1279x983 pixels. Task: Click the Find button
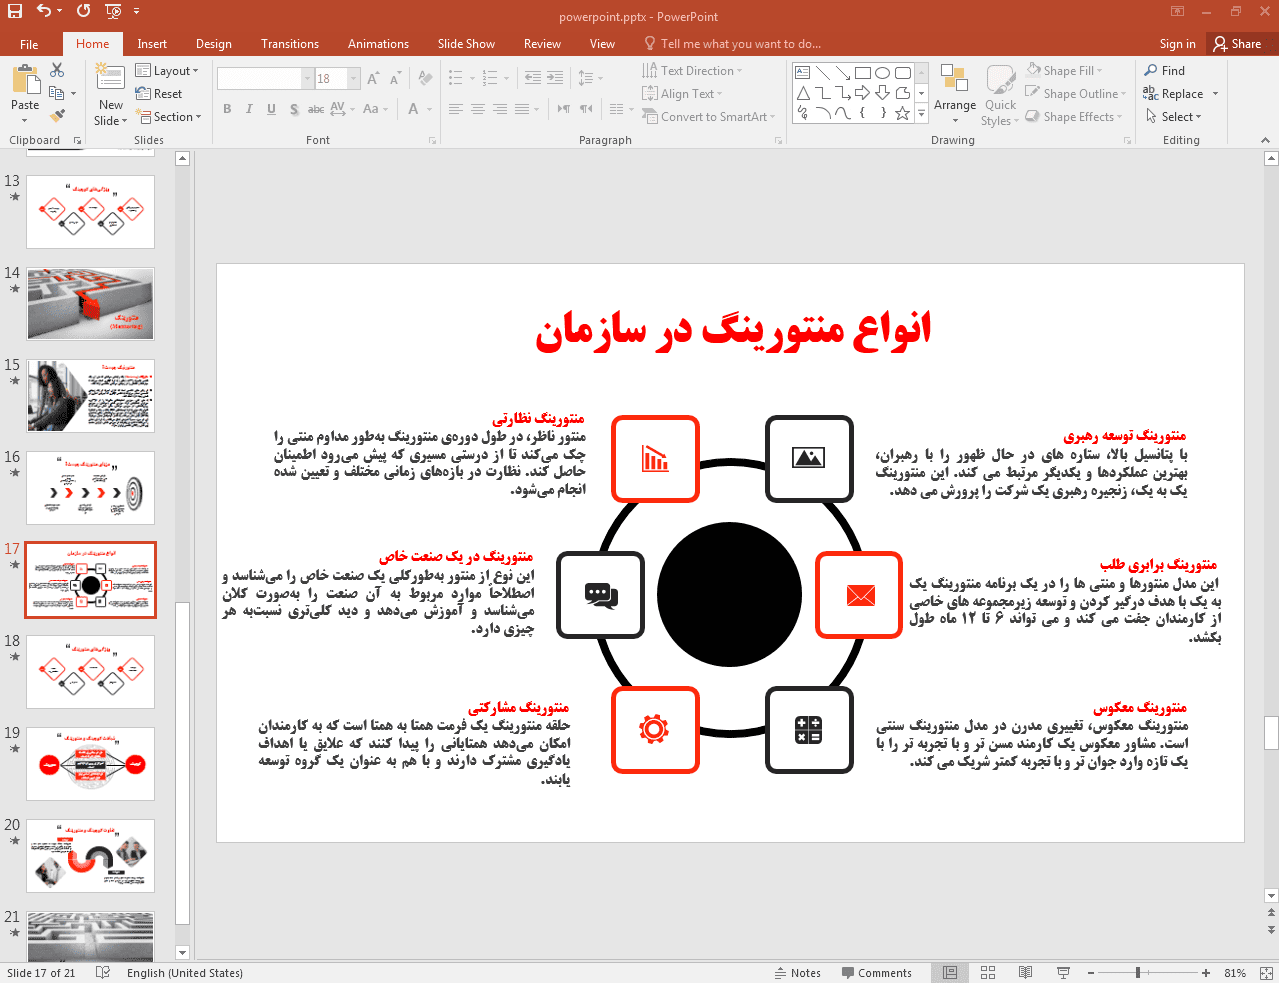coord(1165,71)
